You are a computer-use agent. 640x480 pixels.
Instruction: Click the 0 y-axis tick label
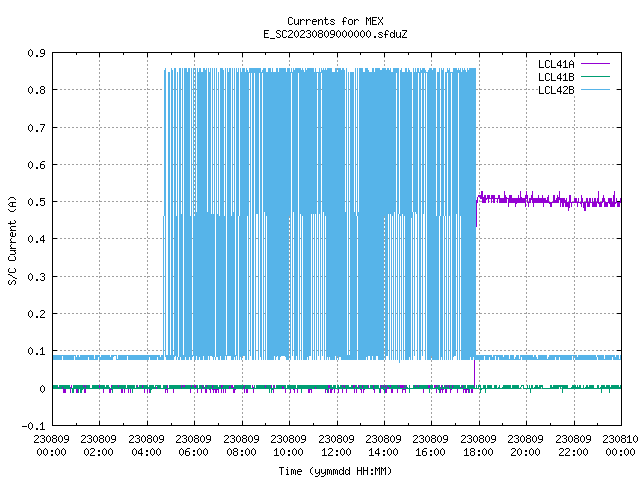pyautogui.click(x=42, y=389)
